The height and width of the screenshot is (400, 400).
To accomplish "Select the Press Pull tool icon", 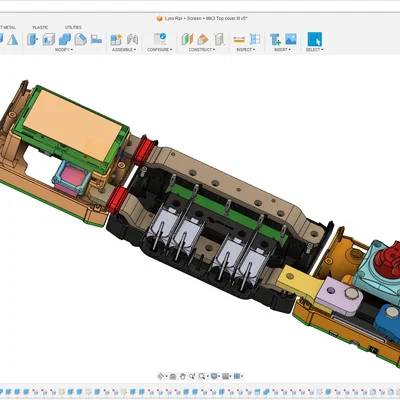I will (32, 39).
